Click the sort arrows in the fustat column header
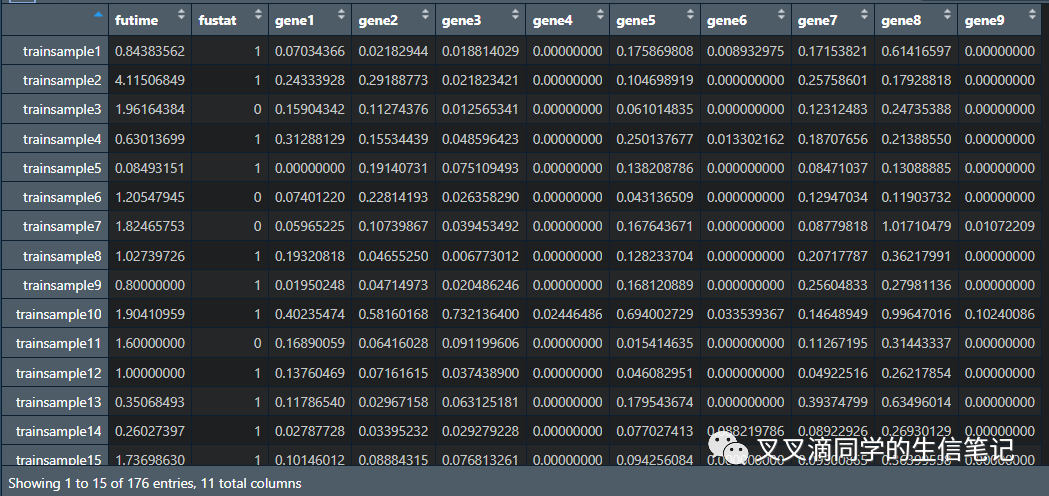This screenshot has width=1049, height=496. click(x=259, y=15)
